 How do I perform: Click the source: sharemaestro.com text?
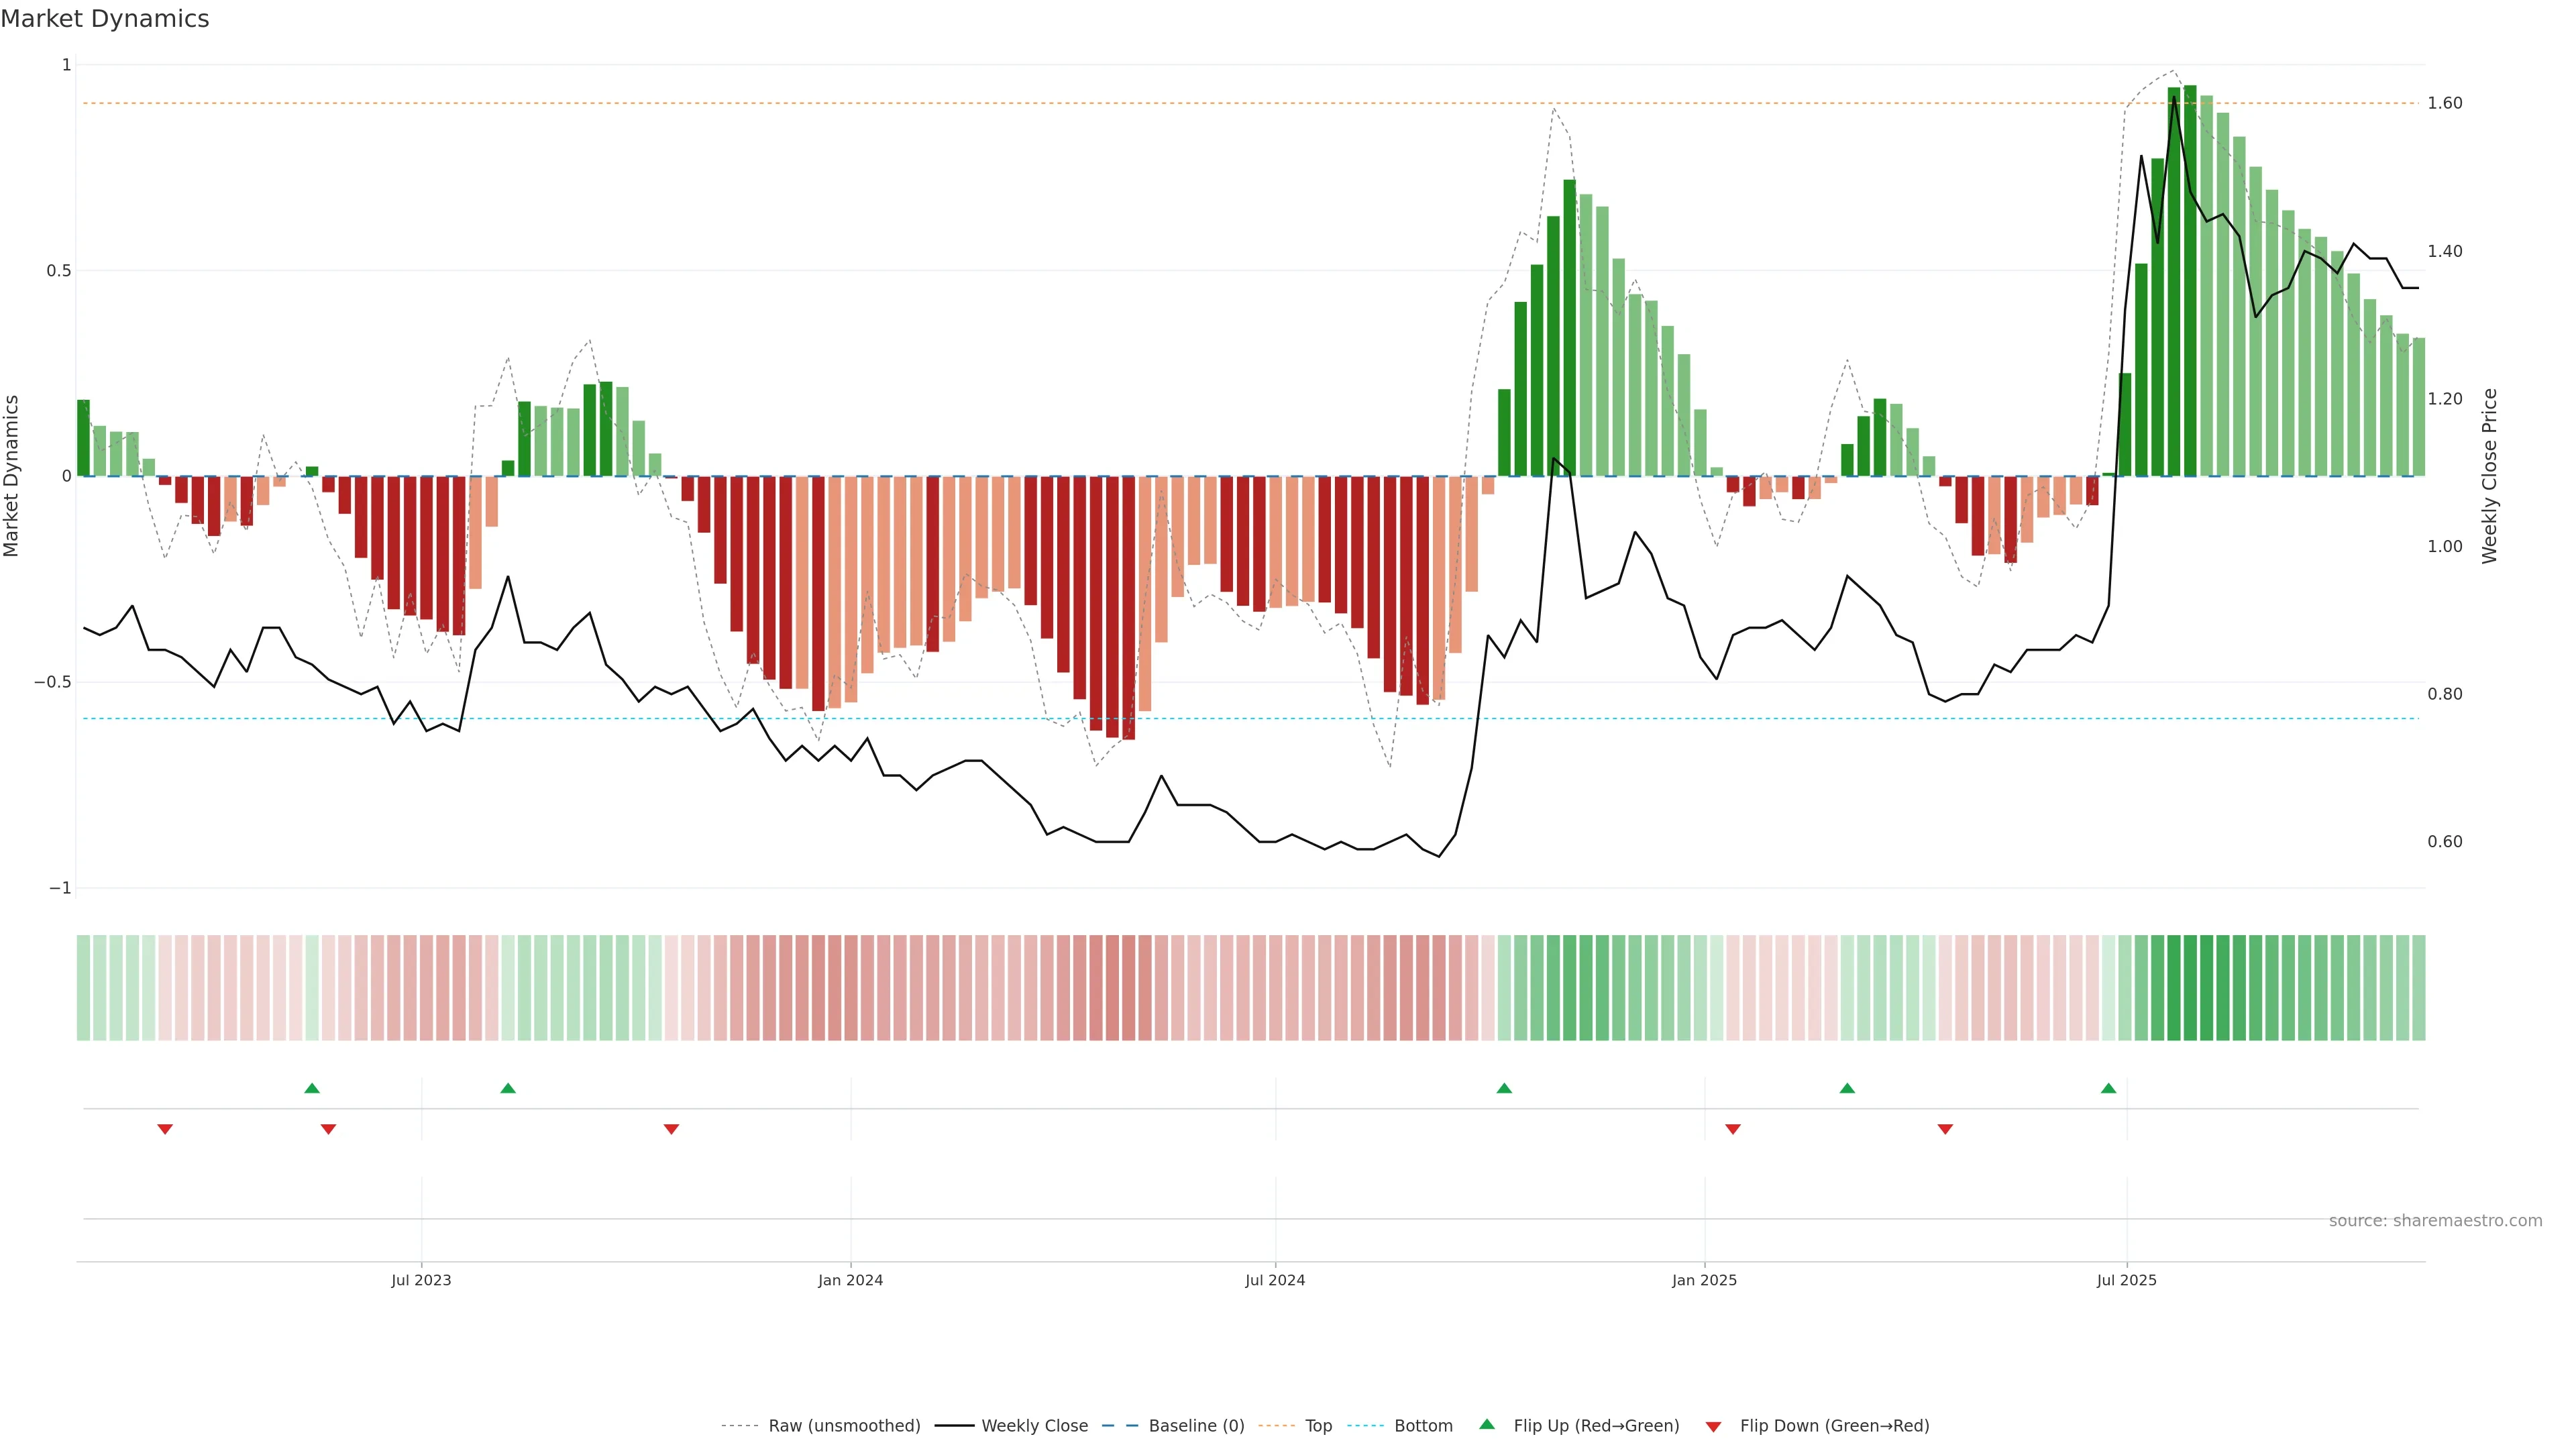click(2435, 1221)
